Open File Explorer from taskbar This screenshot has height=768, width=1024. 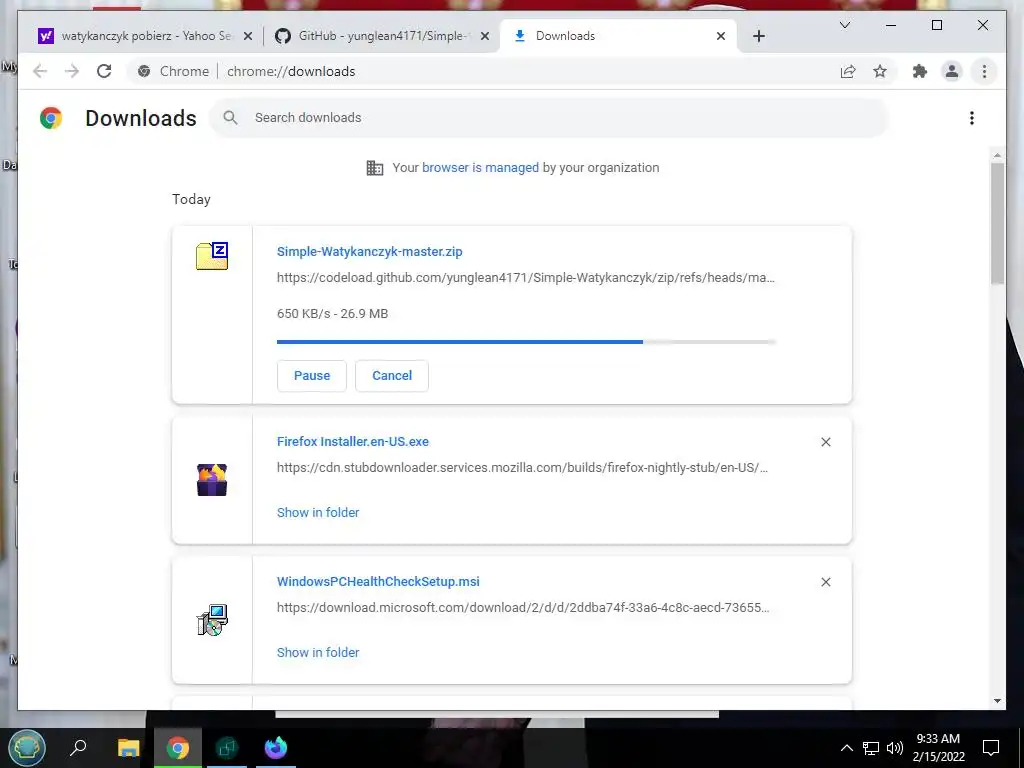click(128, 748)
